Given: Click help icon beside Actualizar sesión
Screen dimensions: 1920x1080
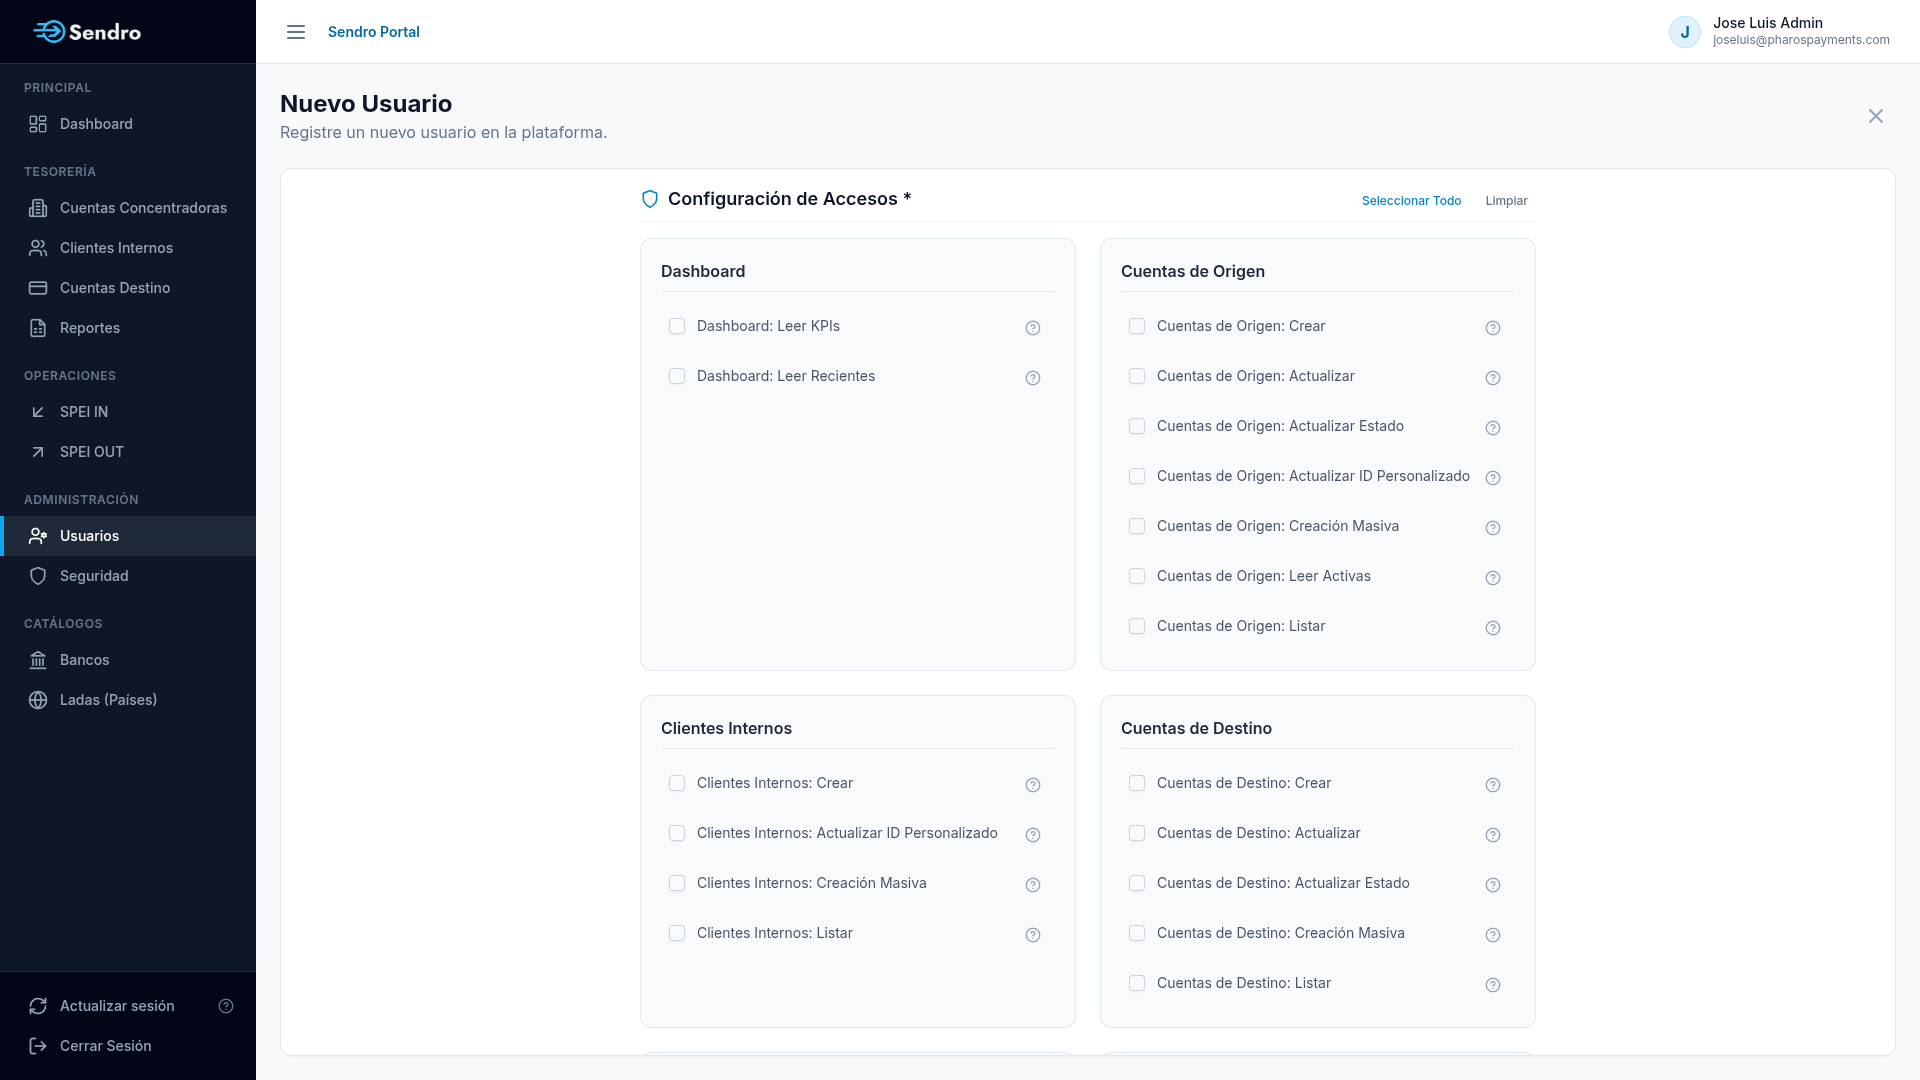Looking at the screenshot, I should (x=226, y=1006).
